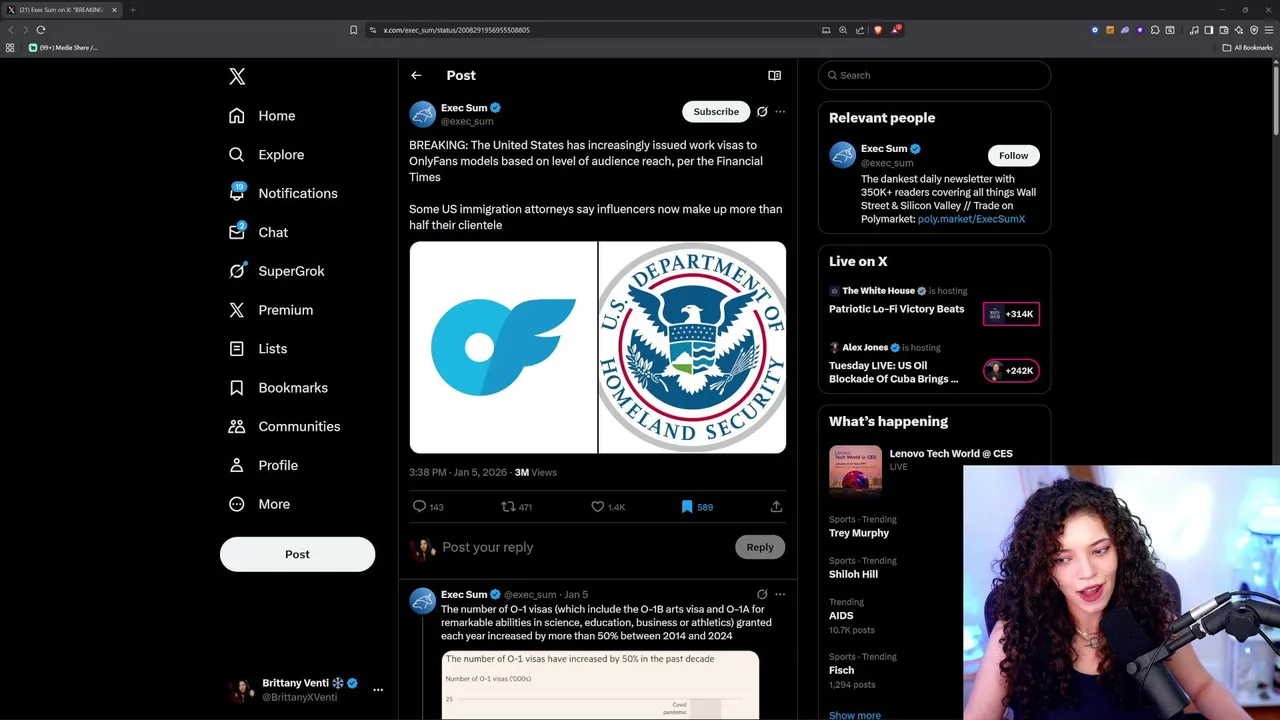Open Communities in the sidebar
1280x720 pixels.
coord(284,426)
